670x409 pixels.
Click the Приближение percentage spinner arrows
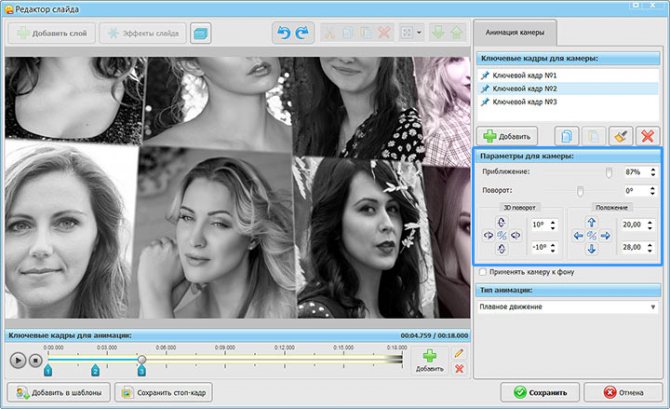(x=653, y=172)
